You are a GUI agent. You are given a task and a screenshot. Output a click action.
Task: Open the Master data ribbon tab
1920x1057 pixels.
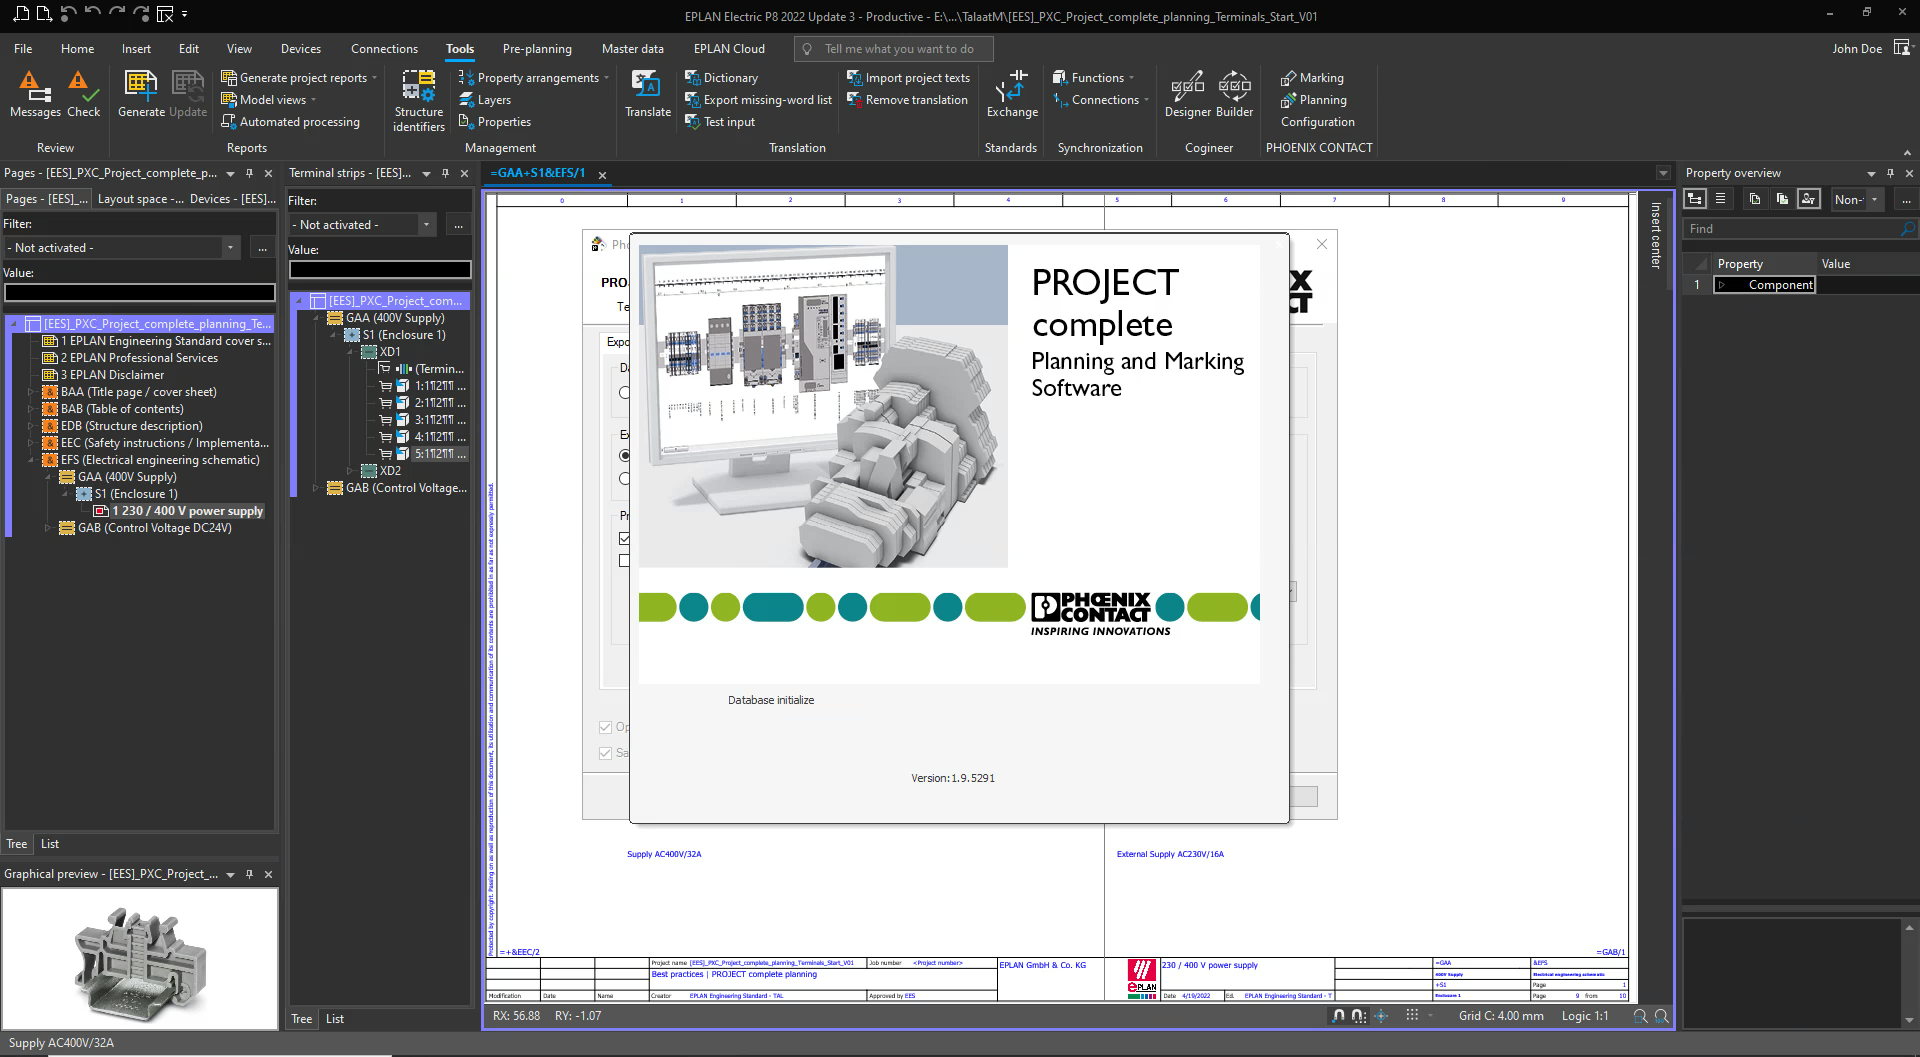click(632, 49)
